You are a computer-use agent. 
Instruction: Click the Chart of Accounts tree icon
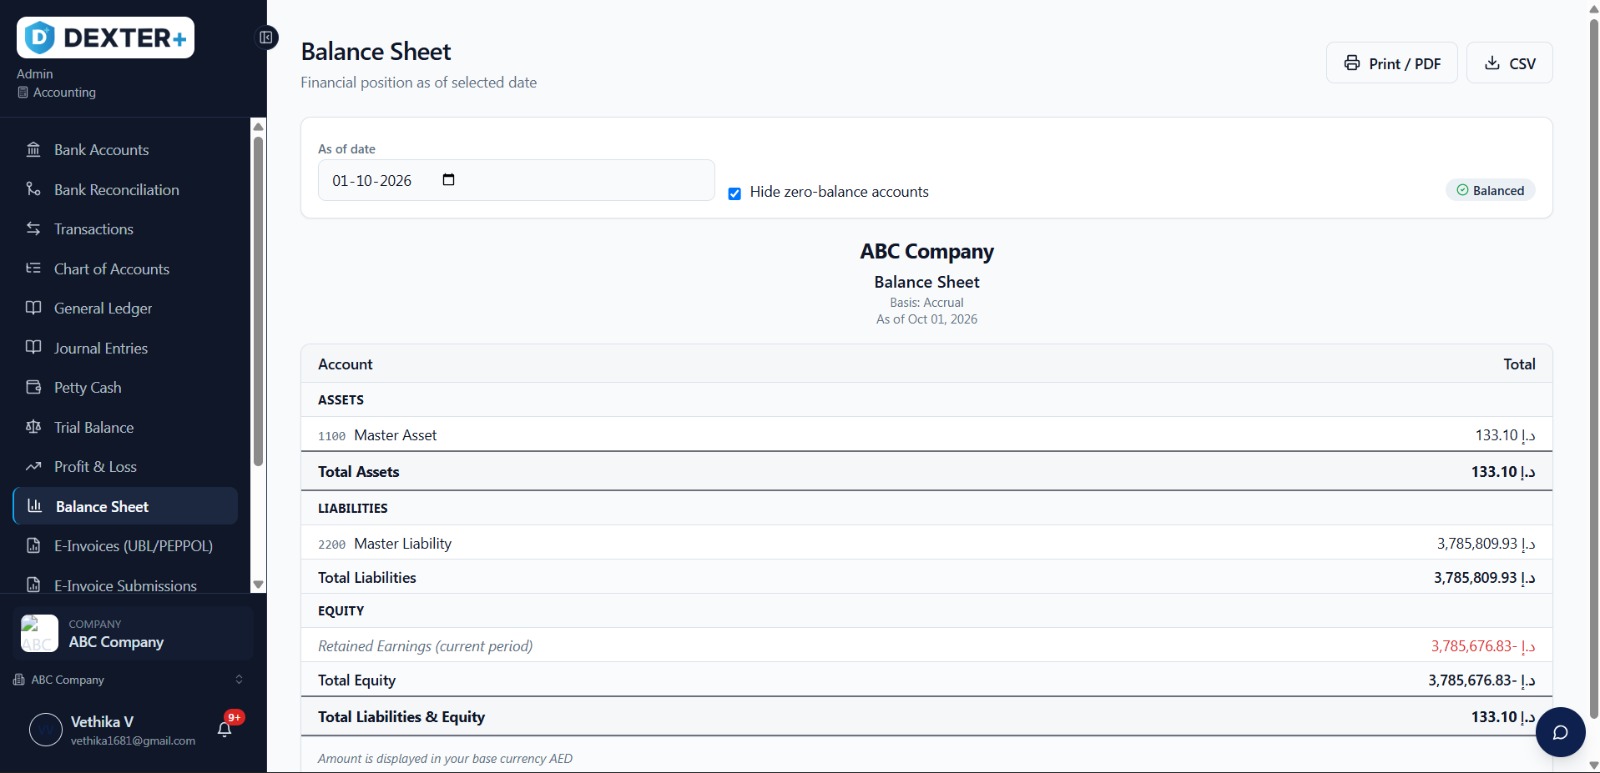[34, 268]
